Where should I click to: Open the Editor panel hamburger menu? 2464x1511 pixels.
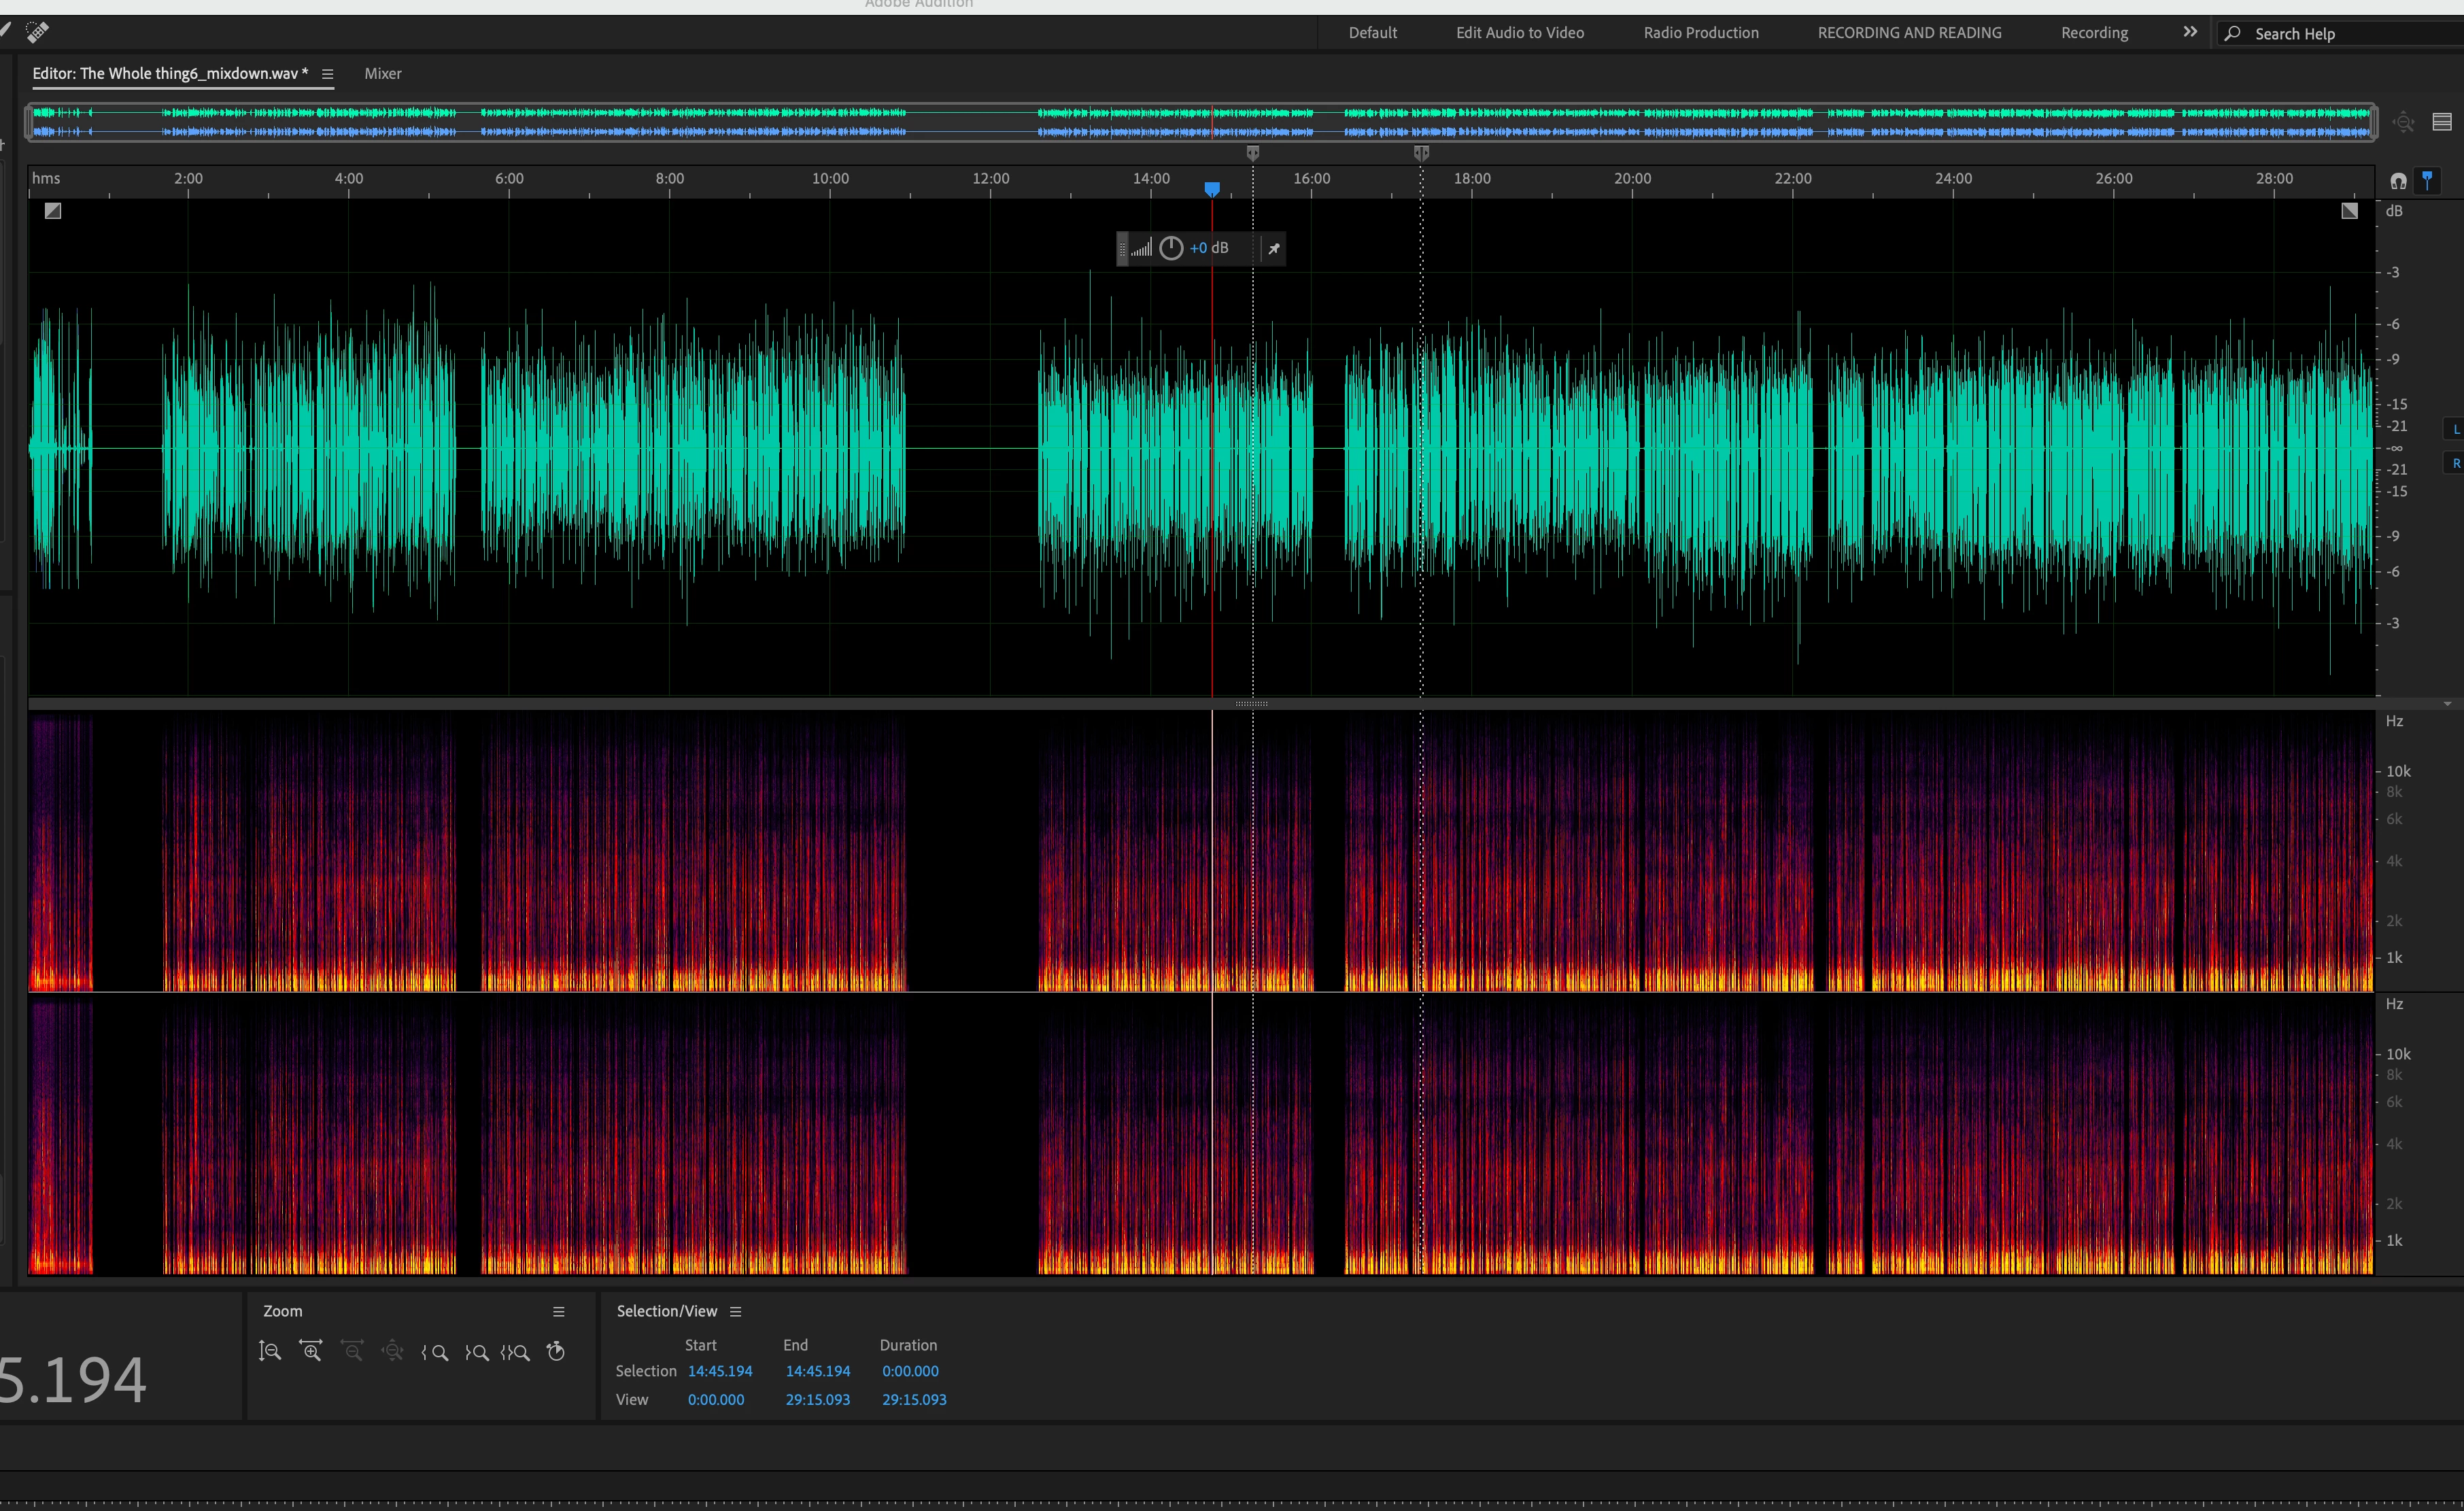(x=327, y=74)
